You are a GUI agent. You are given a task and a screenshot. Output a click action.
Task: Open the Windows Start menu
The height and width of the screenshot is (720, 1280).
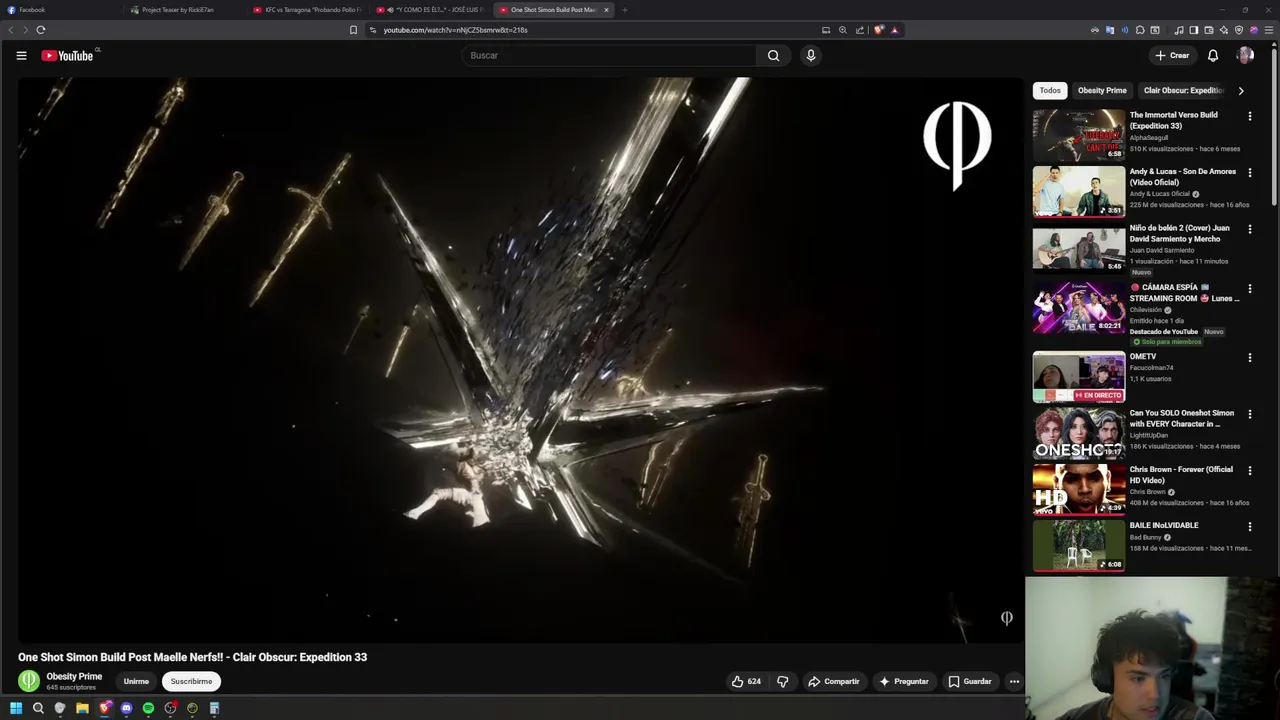pyautogui.click(x=16, y=708)
